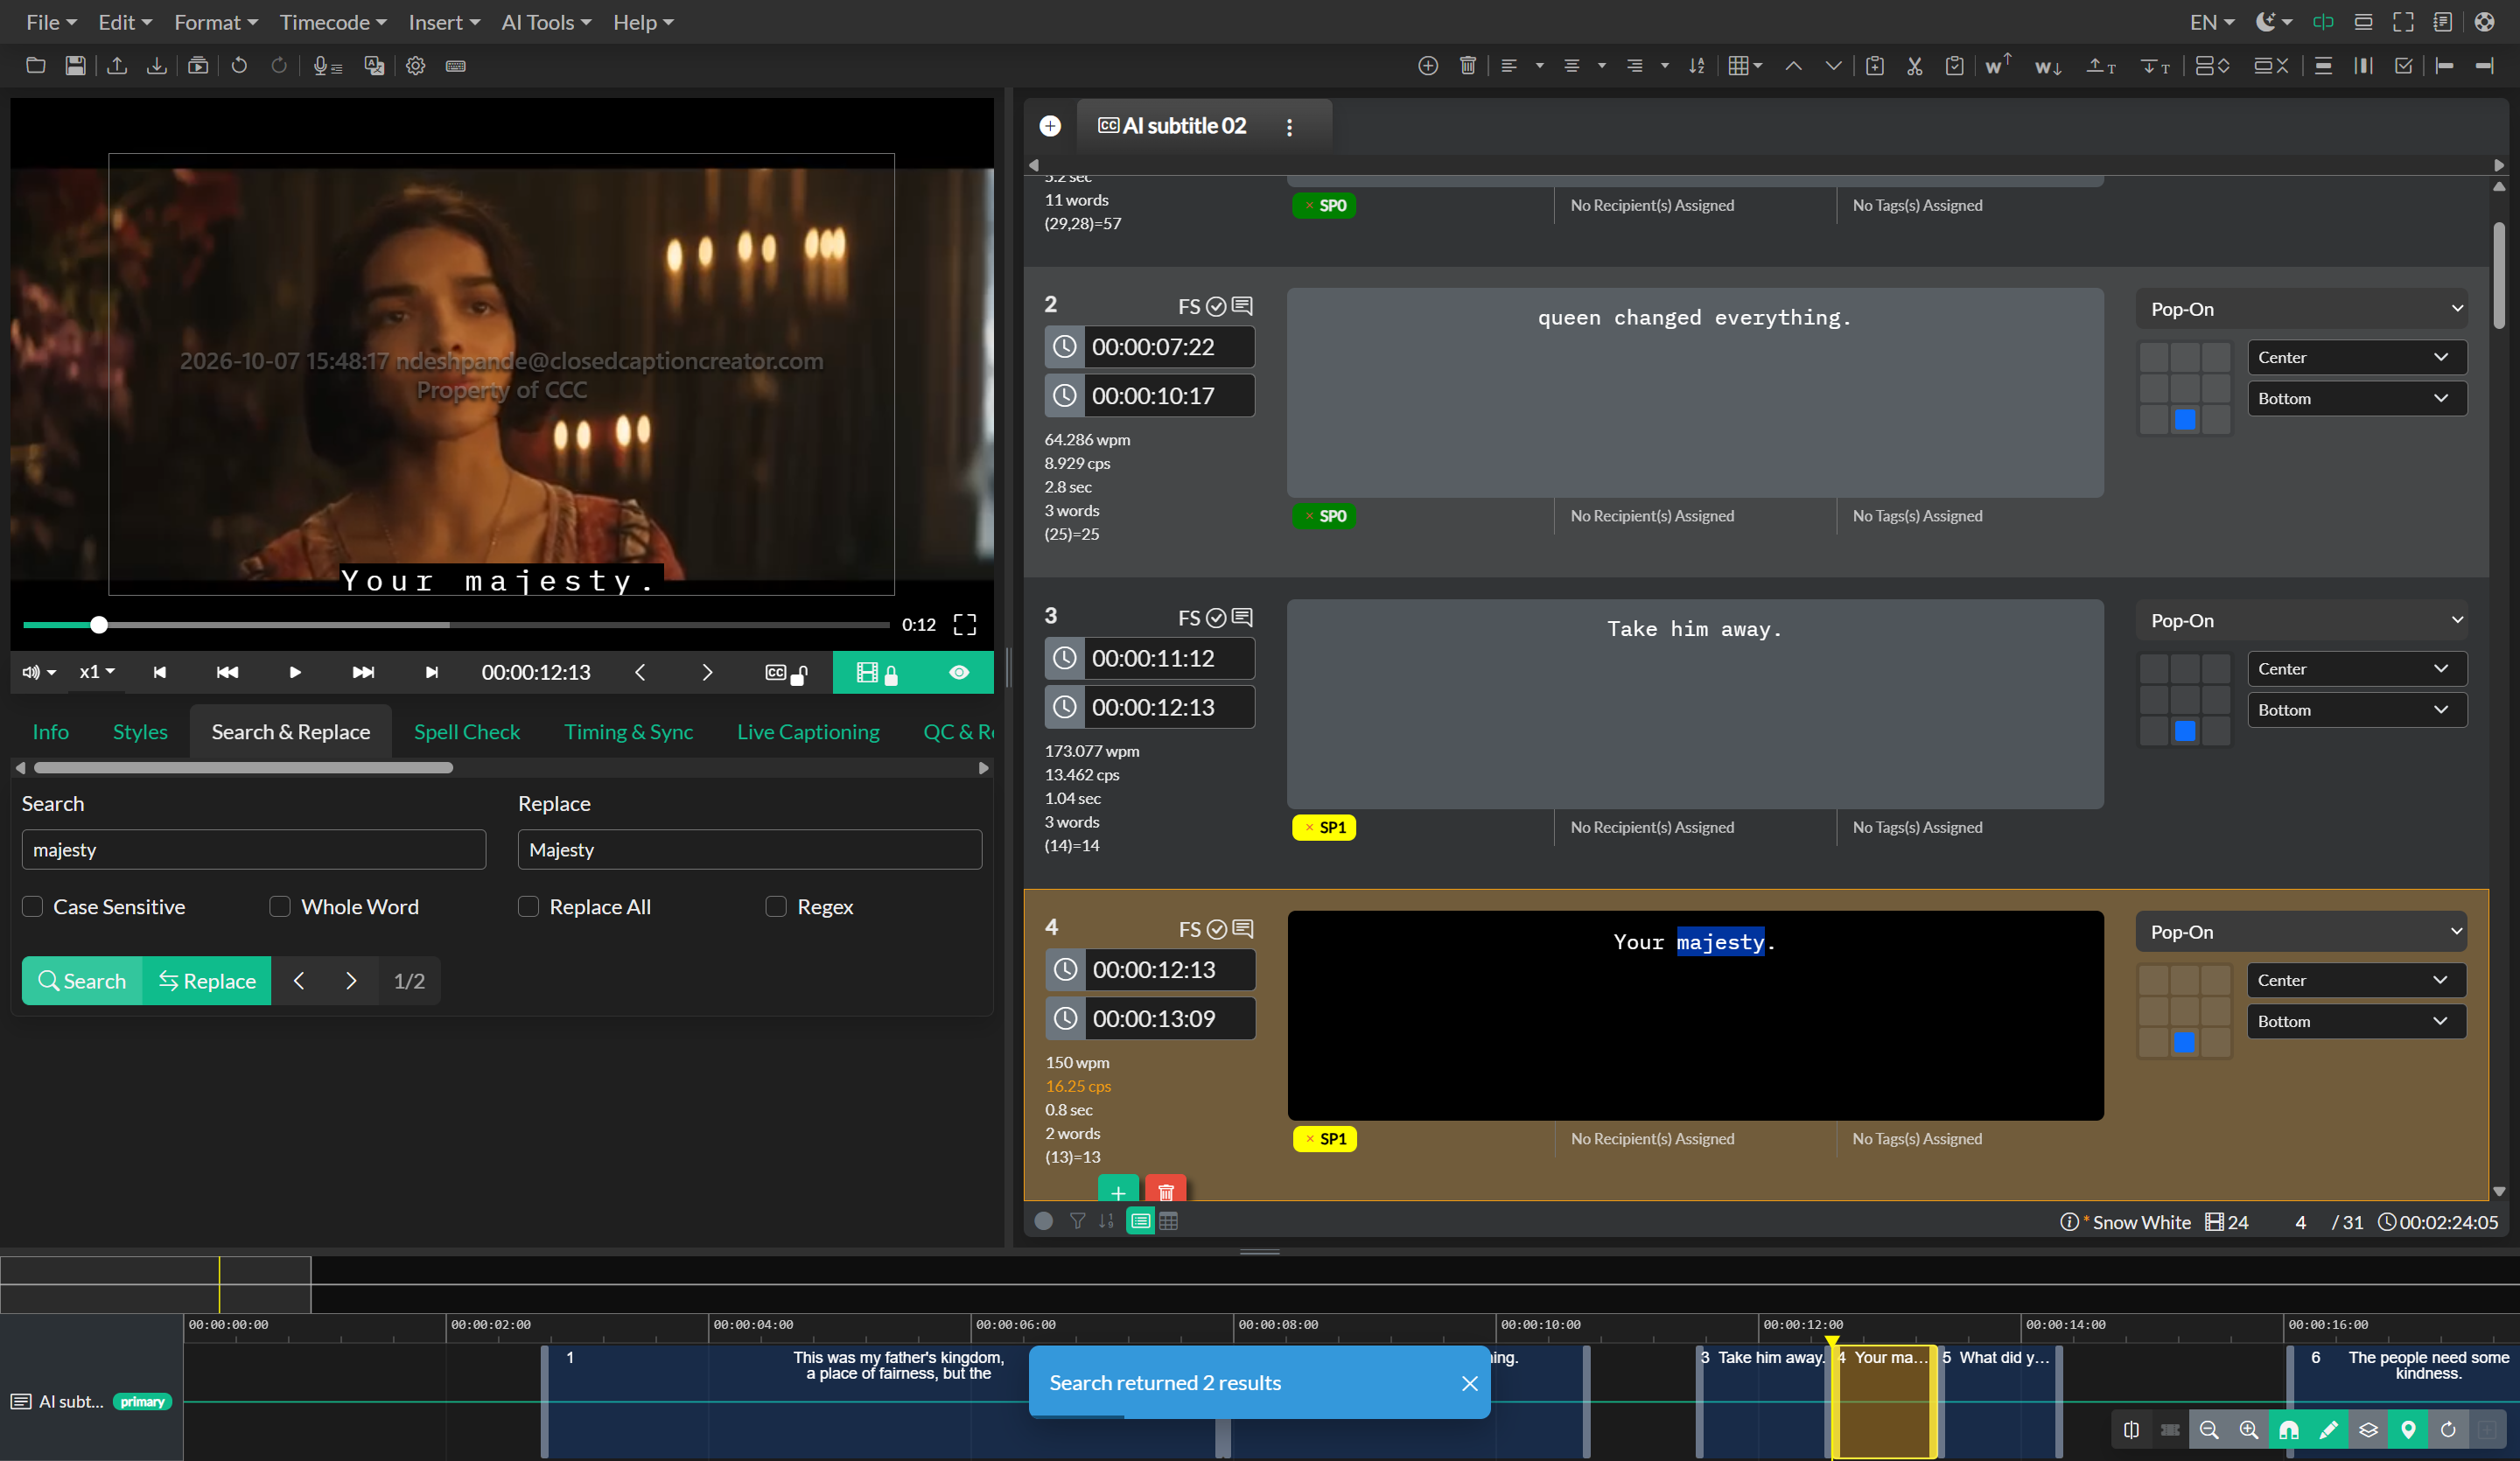
Task: Click the Search text field containing majesty
Action: (254, 850)
